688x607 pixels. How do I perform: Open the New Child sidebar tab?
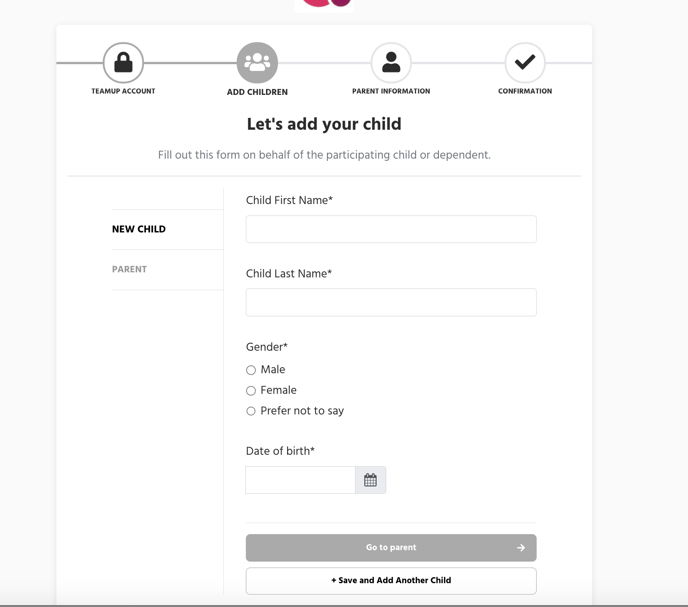point(139,229)
